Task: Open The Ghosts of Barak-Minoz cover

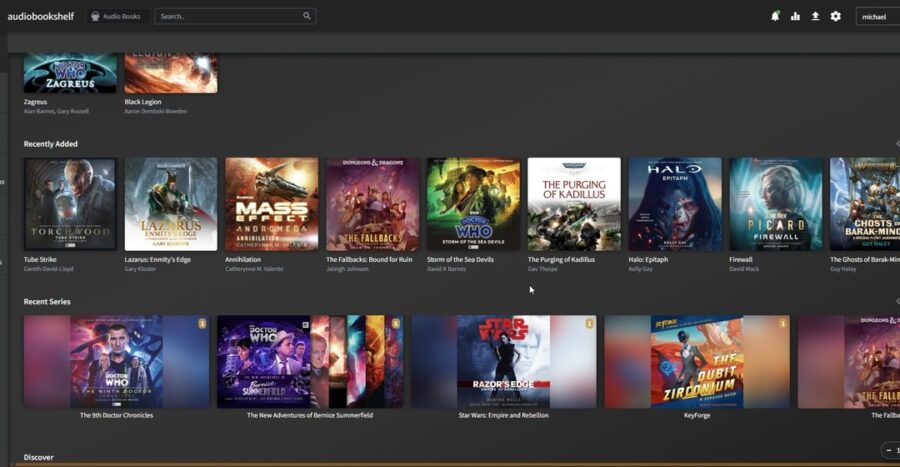Action: tap(865, 204)
